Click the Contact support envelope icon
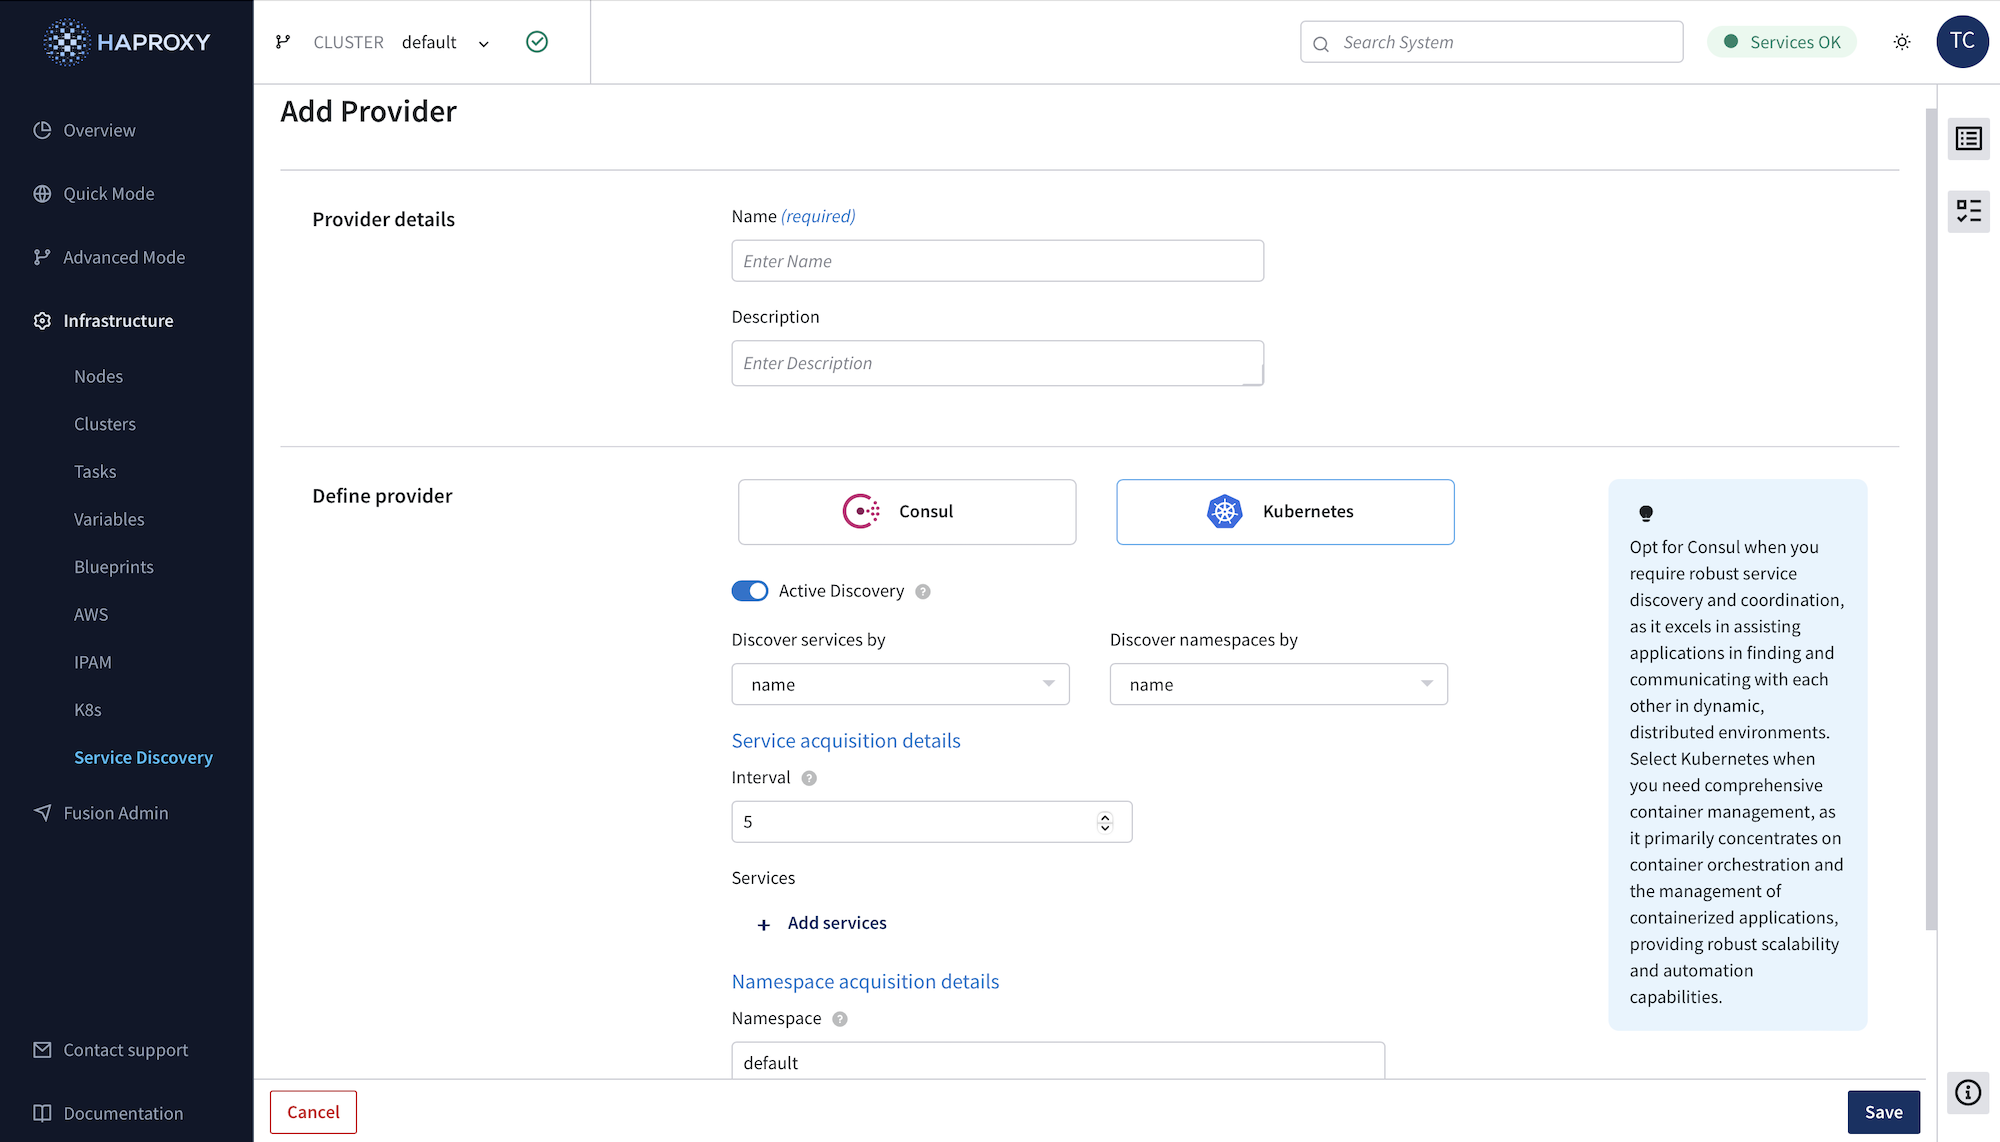Viewport: 2000px width, 1142px height. click(42, 1050)
